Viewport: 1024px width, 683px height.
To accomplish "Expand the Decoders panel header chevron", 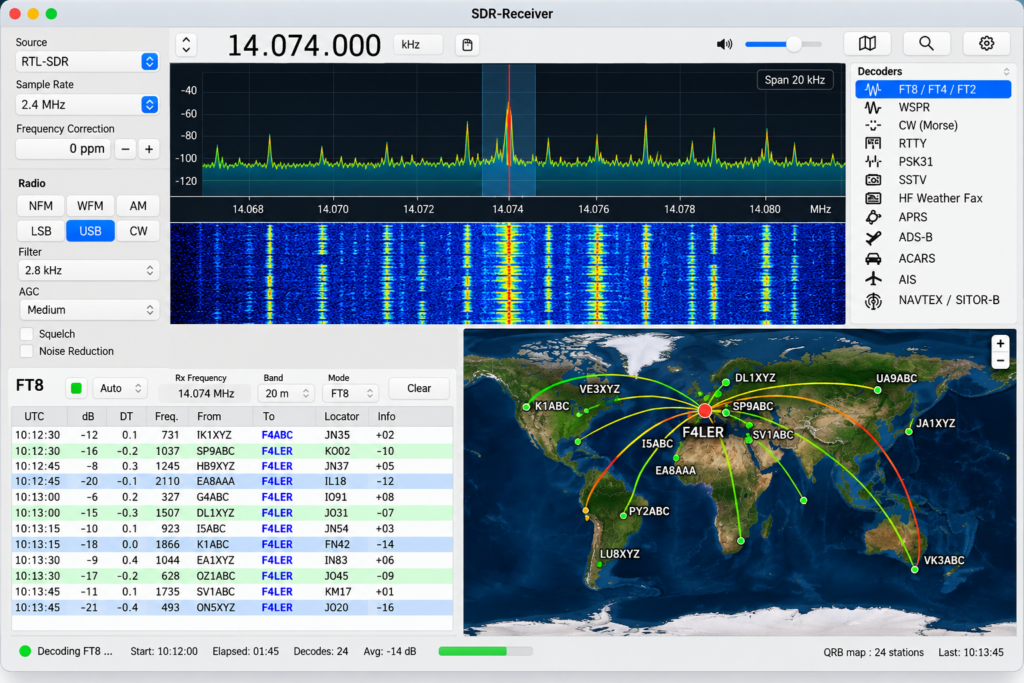I will point(1006,71).
